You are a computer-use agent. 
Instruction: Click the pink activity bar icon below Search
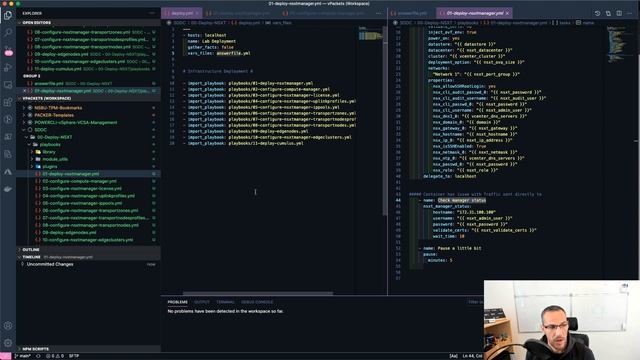[x=9, y=52]
